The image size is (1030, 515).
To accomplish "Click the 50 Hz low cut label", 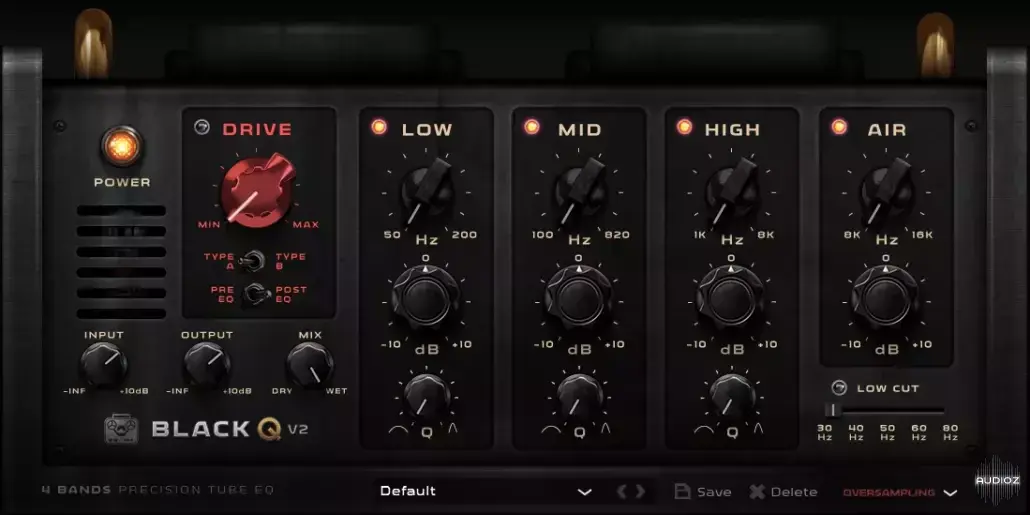I will (x=887, y=432).
